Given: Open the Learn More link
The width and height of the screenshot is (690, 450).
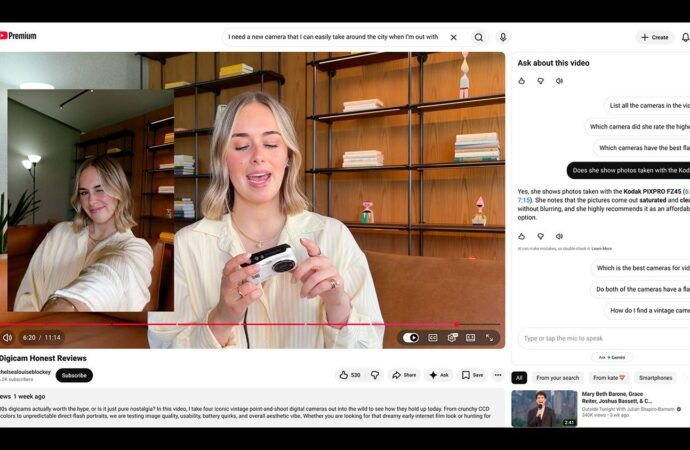Looking at the screenshot, I should coord(602,249).
